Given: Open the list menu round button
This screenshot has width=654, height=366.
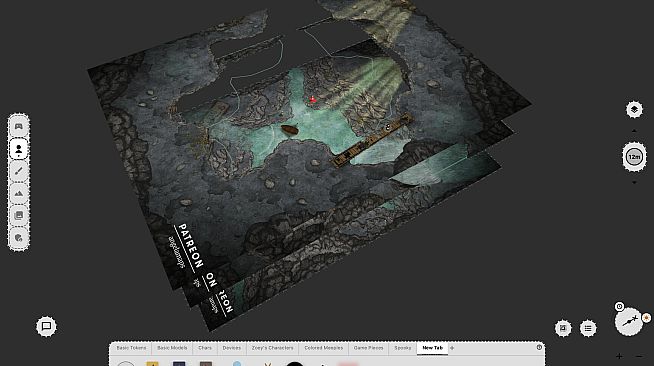Looking at the screenshot, I should click(588, 328).
